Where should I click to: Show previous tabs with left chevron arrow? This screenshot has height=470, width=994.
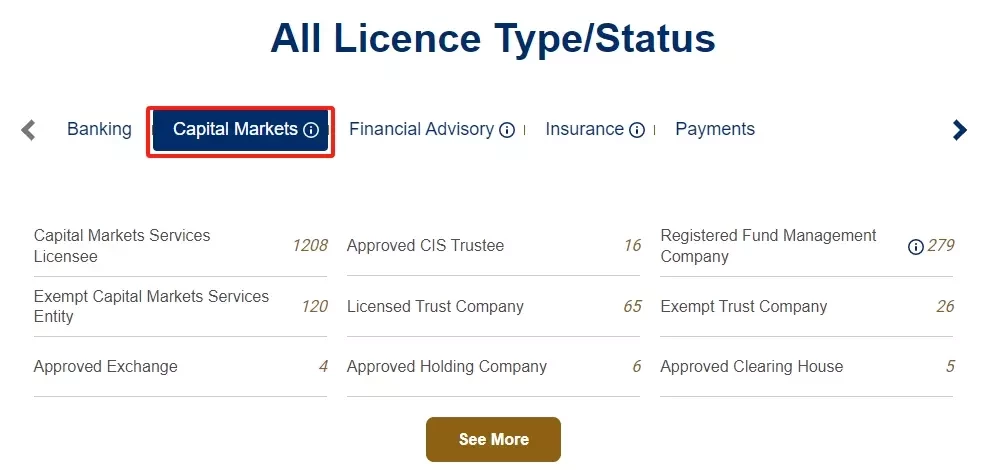(x=28, y=130)
